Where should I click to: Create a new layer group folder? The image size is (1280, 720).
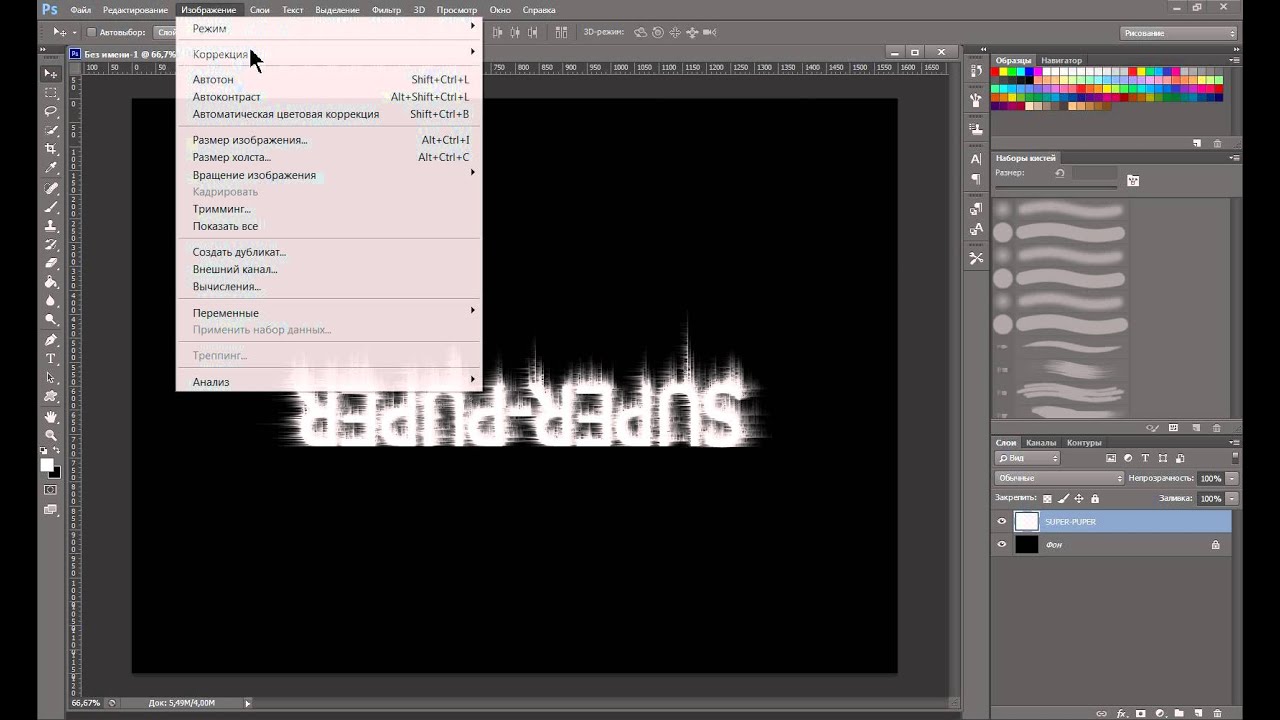[1179, 714]
